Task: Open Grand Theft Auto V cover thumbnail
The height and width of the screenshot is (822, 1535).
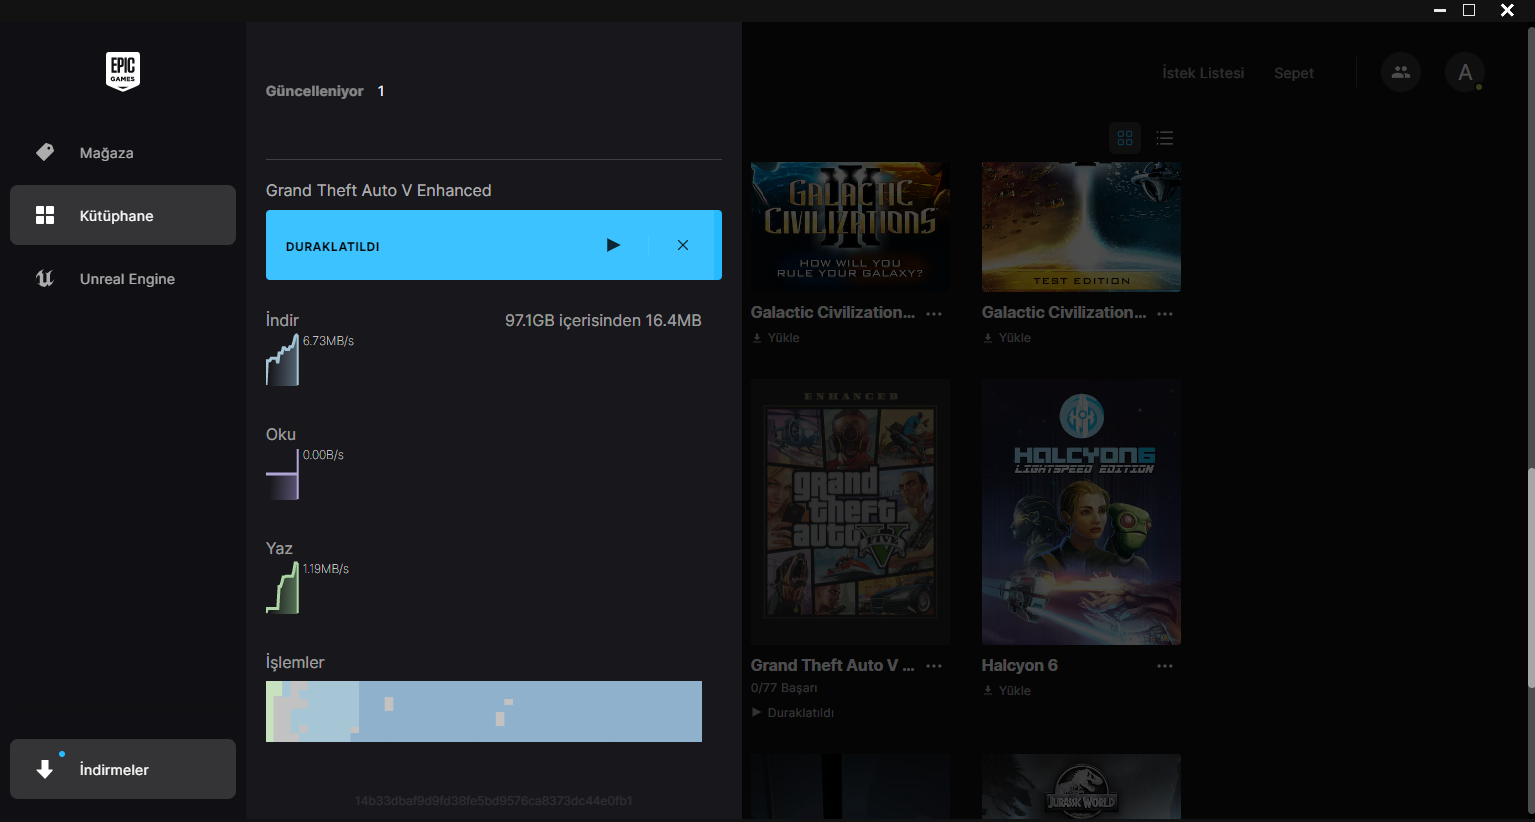Action: pos(851,512)
